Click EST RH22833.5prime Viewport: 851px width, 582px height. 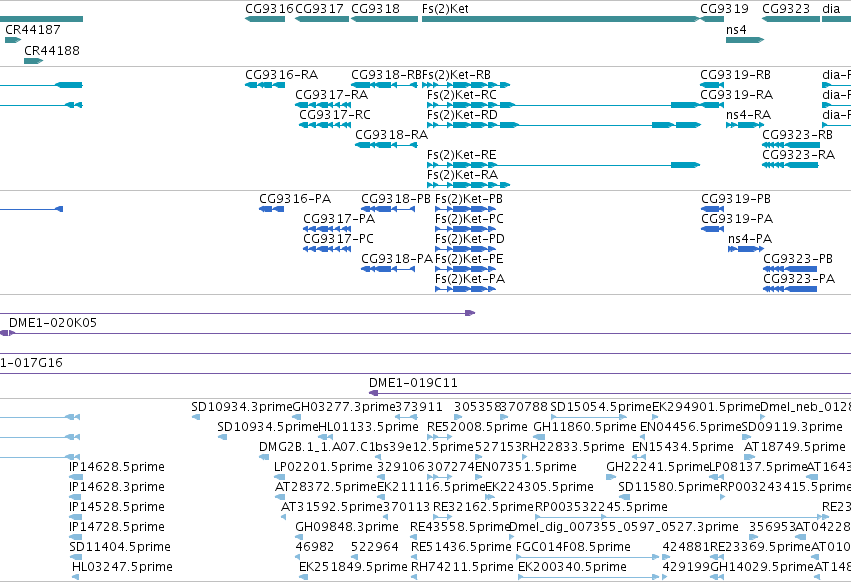(573, 447)
